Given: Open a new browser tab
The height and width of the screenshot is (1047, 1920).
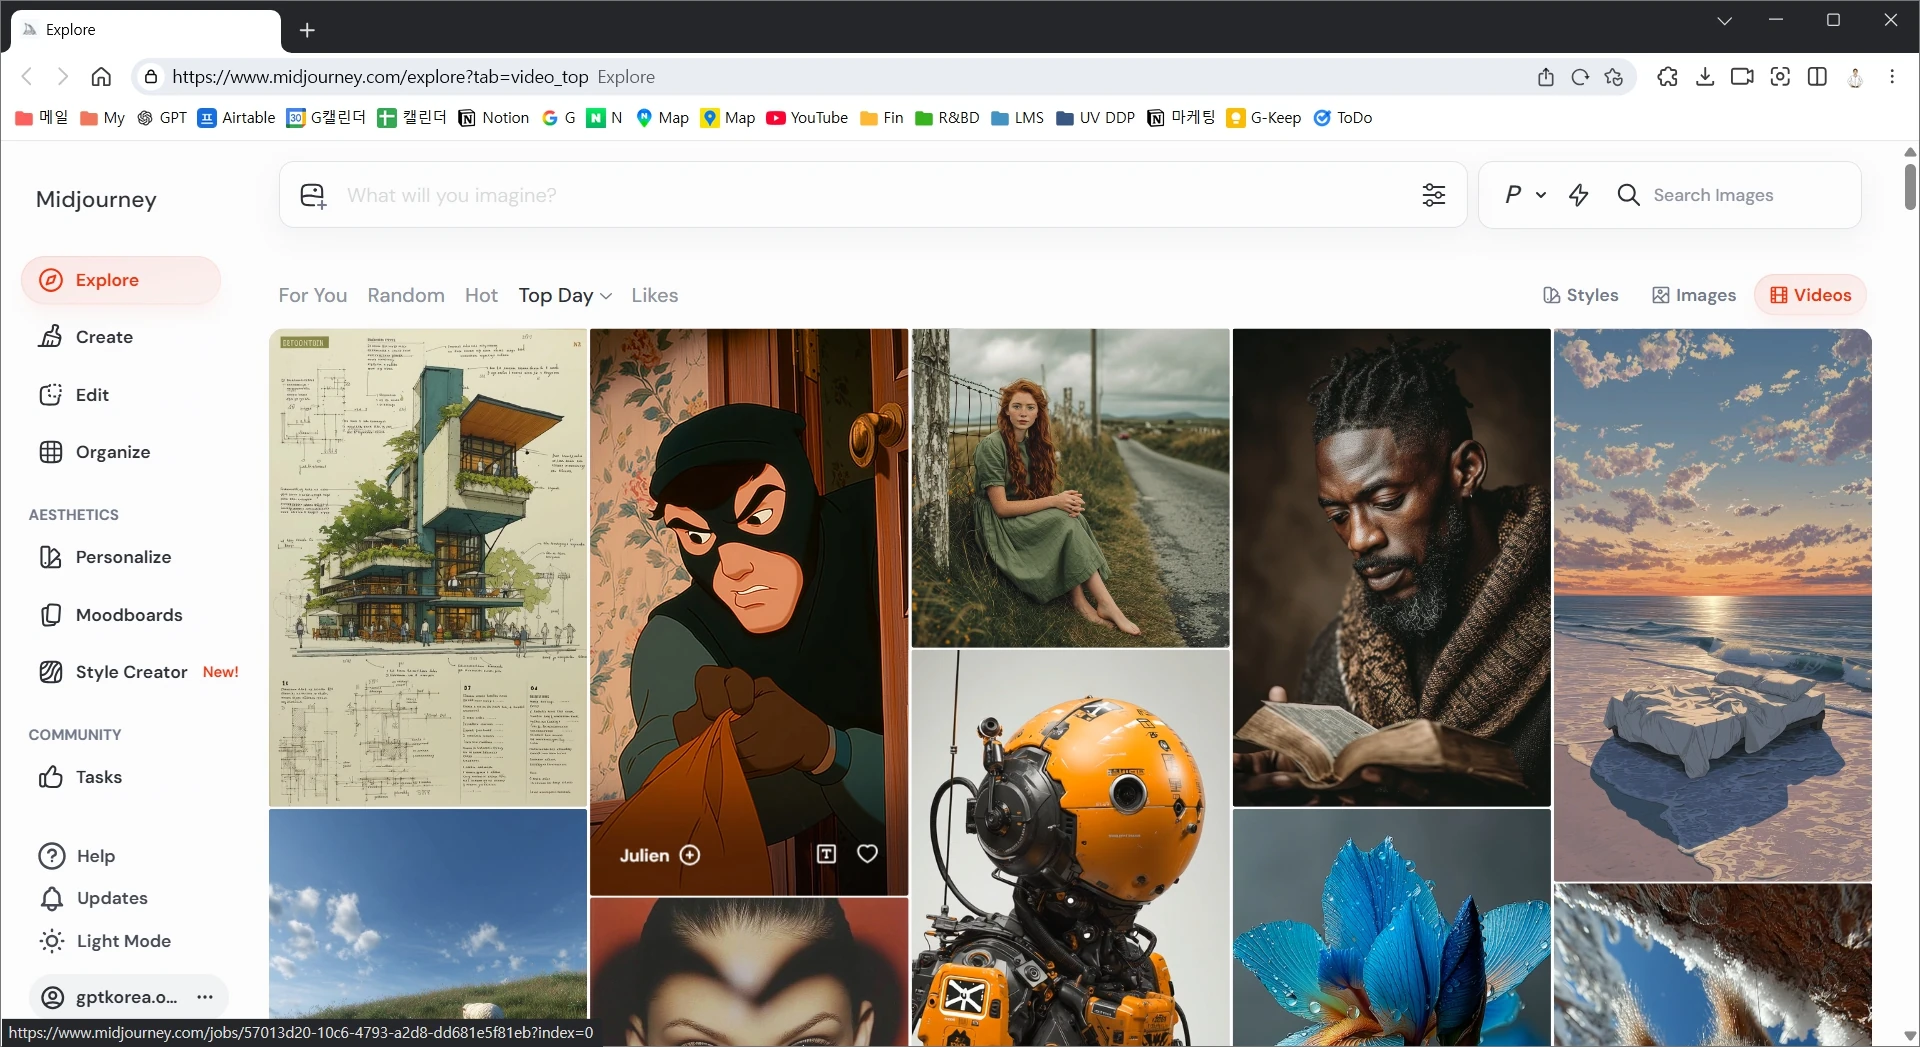Looking at the screenshot, I should tap(307, 30).
